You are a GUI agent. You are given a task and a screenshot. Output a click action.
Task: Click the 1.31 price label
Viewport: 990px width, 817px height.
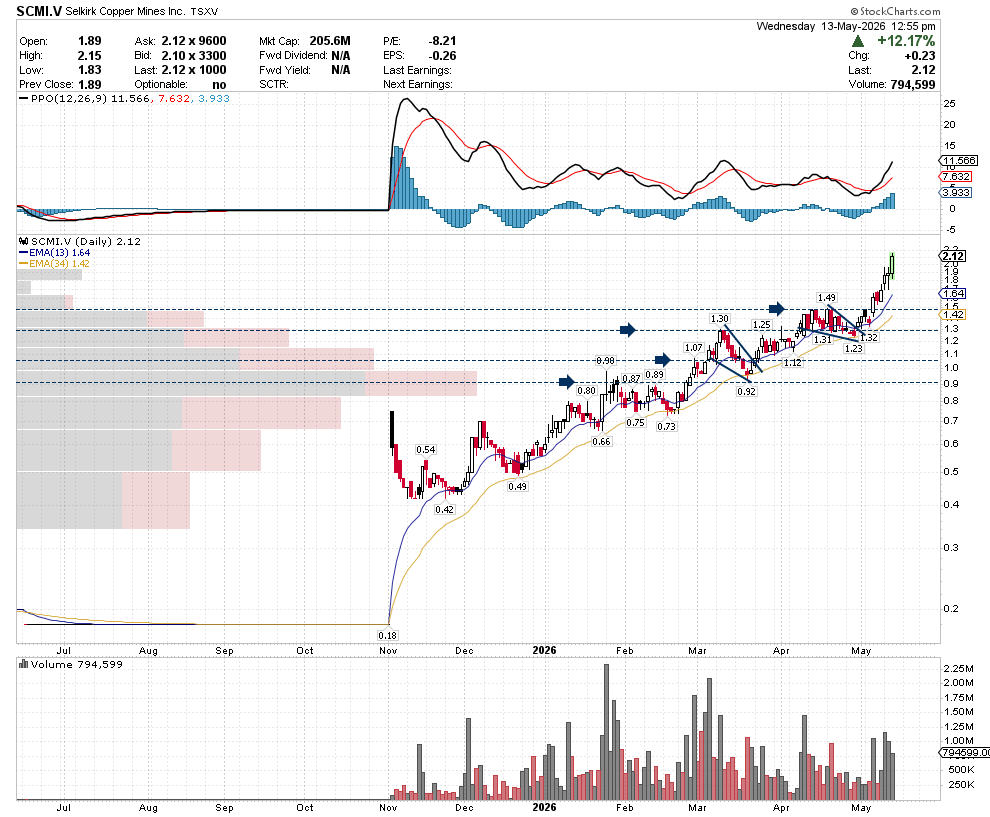[823, 339]
